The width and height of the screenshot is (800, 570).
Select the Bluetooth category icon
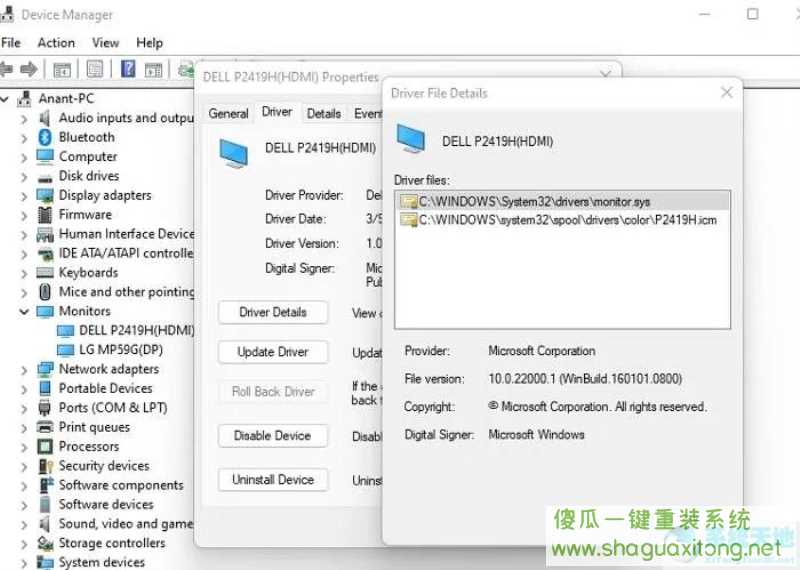[45, 137]
